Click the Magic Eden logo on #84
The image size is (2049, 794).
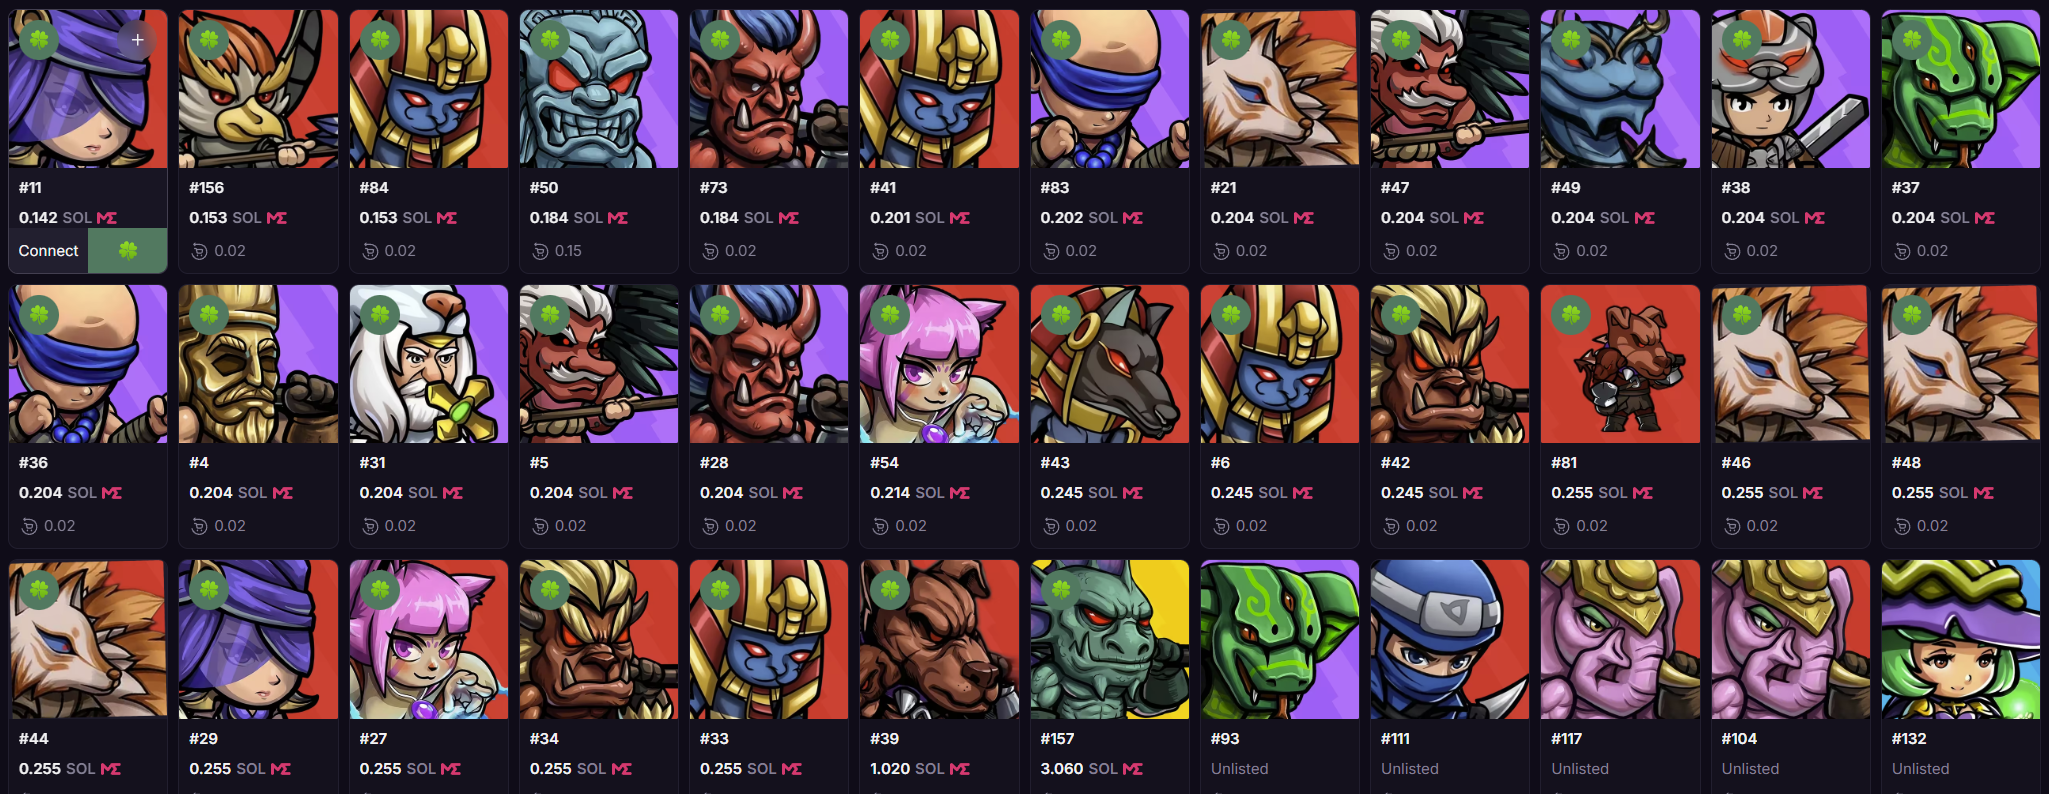pos(447,218)
